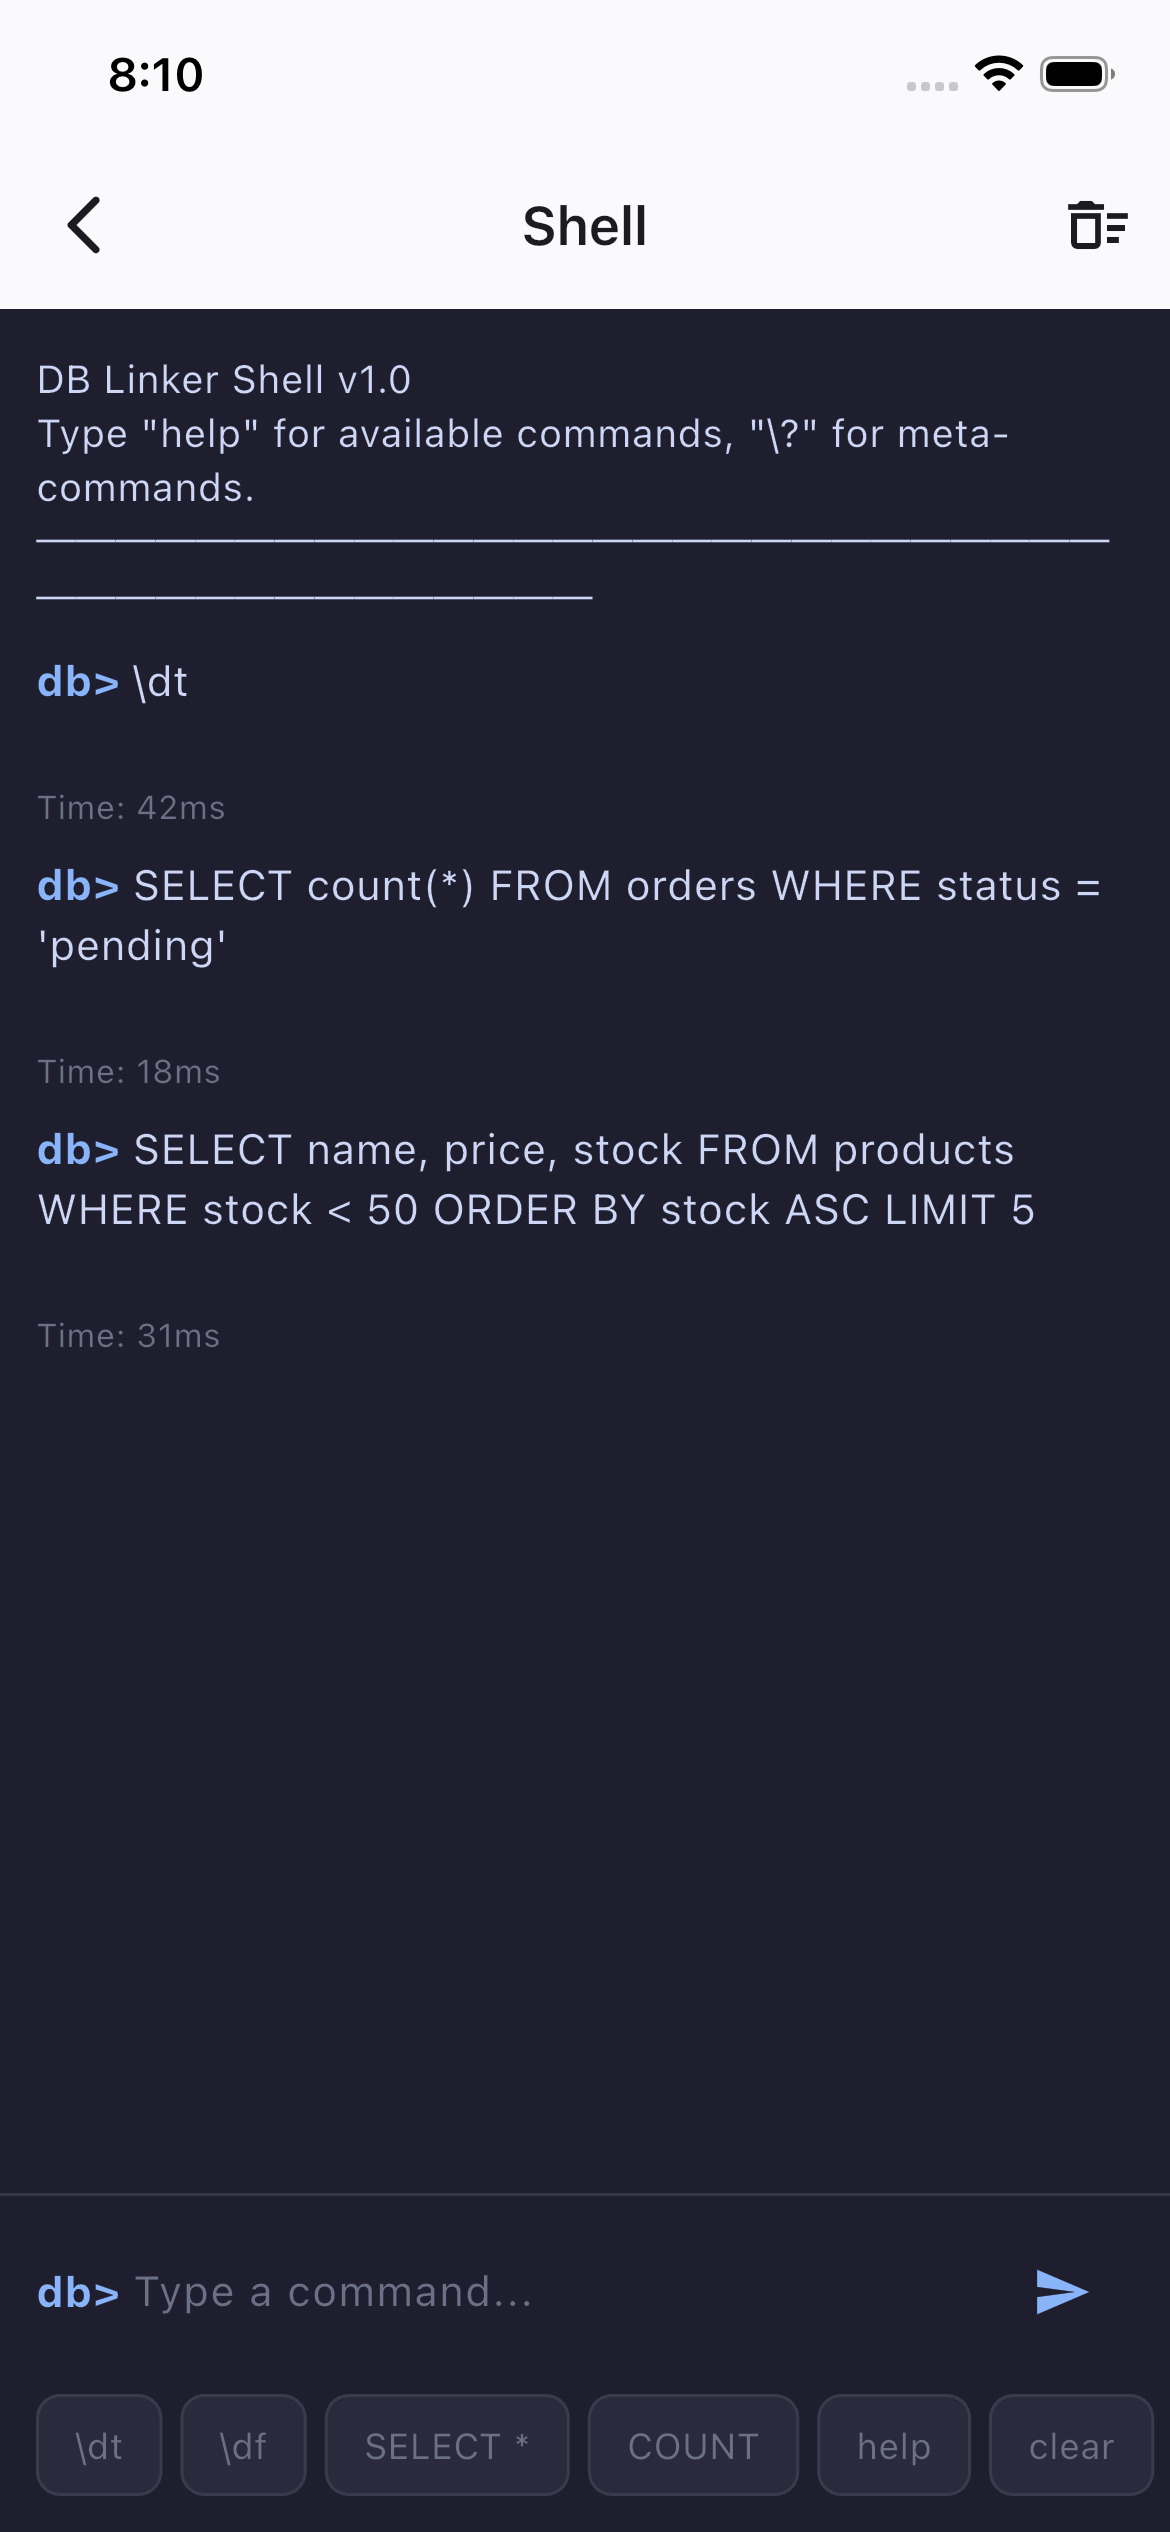Send the command with the arrow icon
Image resolution: width=1170 pixels, height=2532 pixels.
pyautogui.click(x=1061, y=2291)
